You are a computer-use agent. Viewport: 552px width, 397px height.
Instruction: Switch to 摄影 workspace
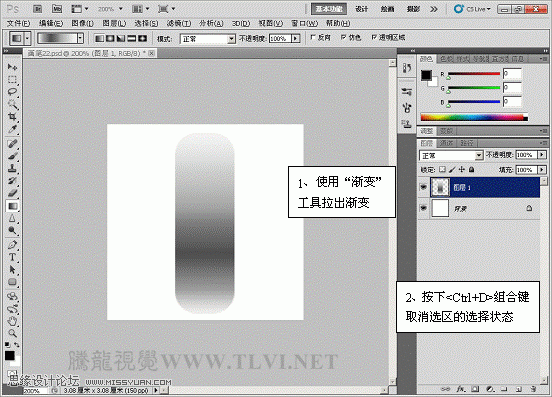413,9
